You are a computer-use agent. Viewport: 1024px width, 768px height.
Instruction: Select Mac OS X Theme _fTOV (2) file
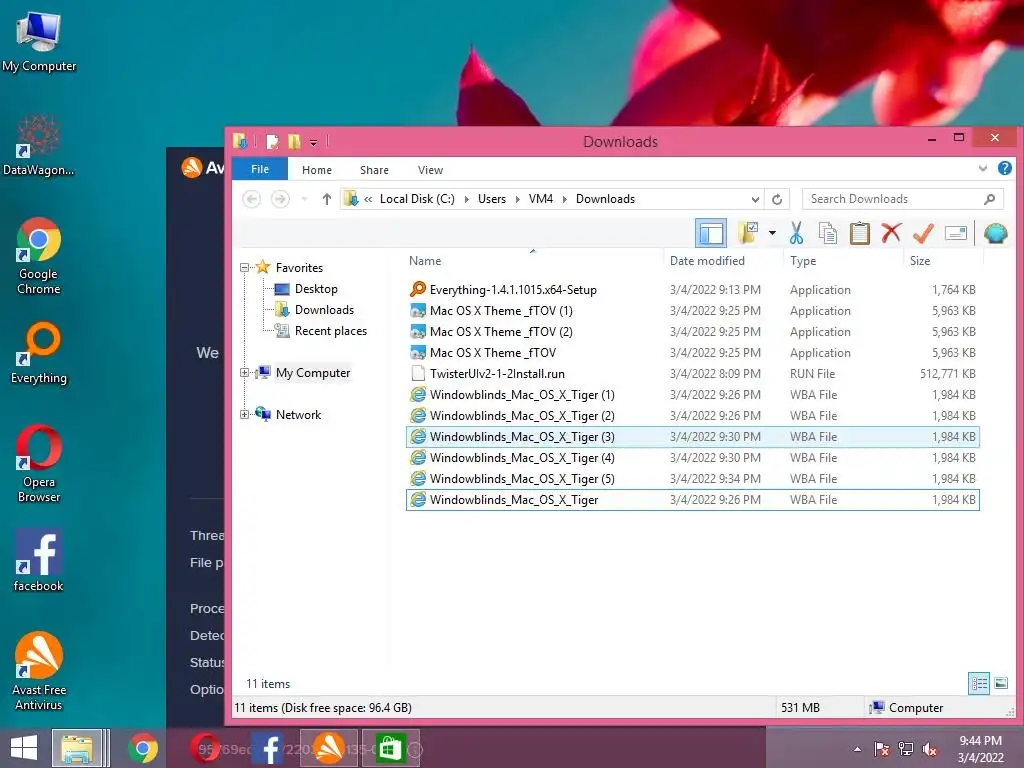692,332
